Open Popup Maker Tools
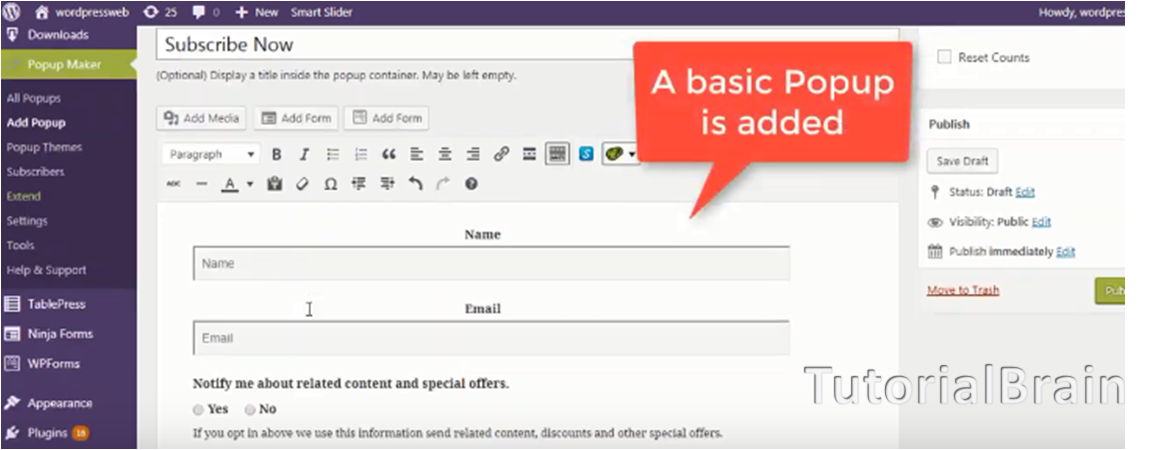The image size is (1165, 450). click(x=20, y=245)
